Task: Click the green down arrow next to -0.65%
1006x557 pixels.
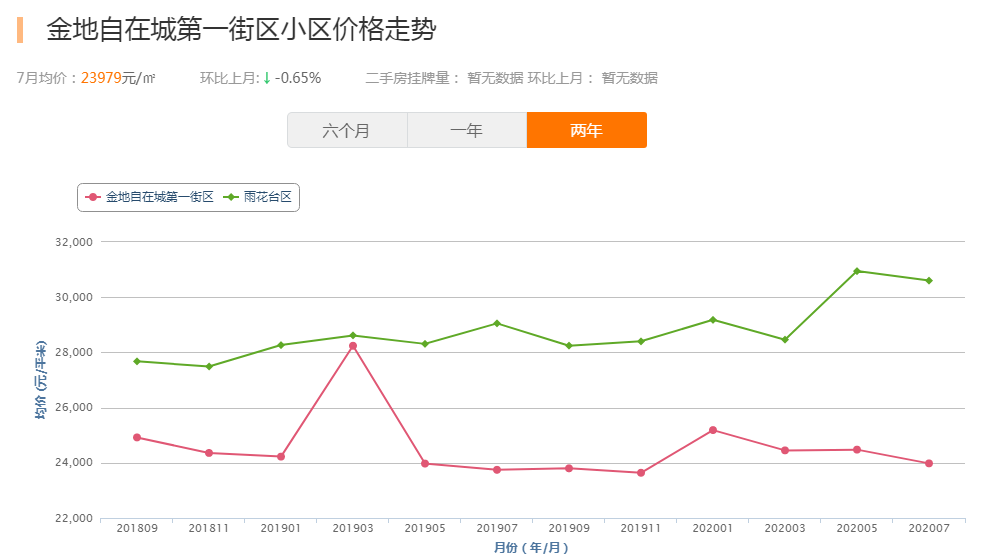Action: click(267, 78)
